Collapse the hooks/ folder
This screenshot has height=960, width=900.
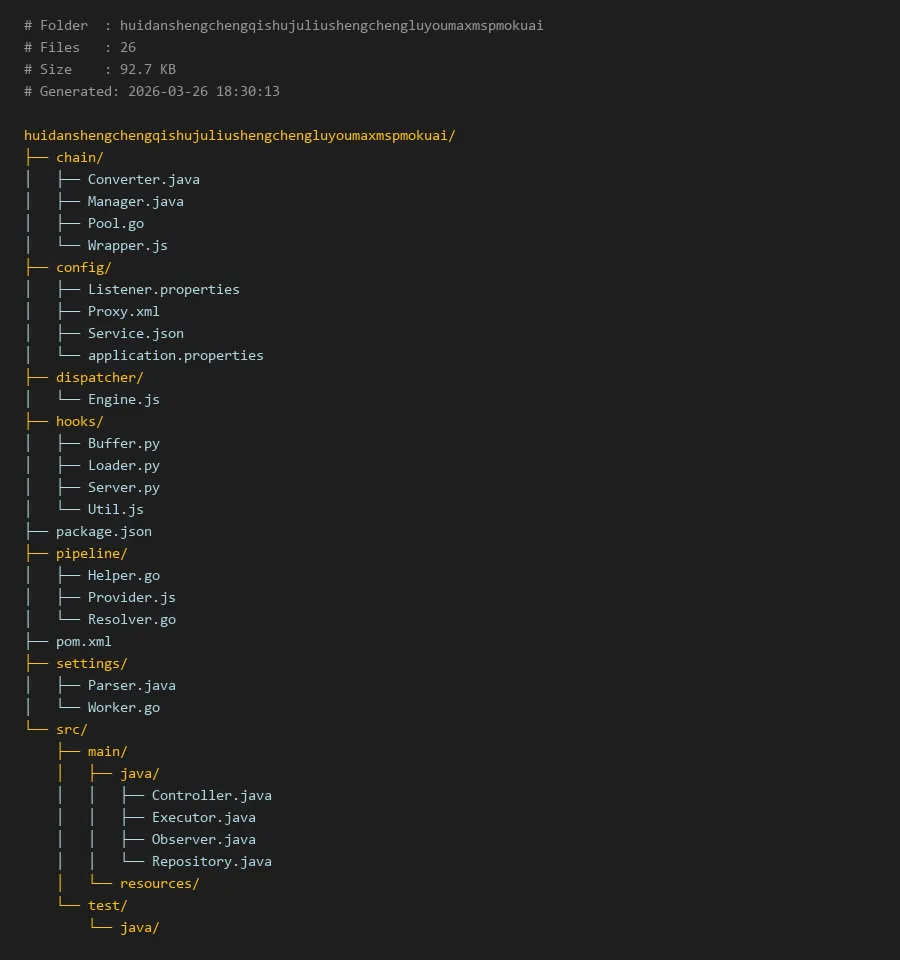click(79, 421)
